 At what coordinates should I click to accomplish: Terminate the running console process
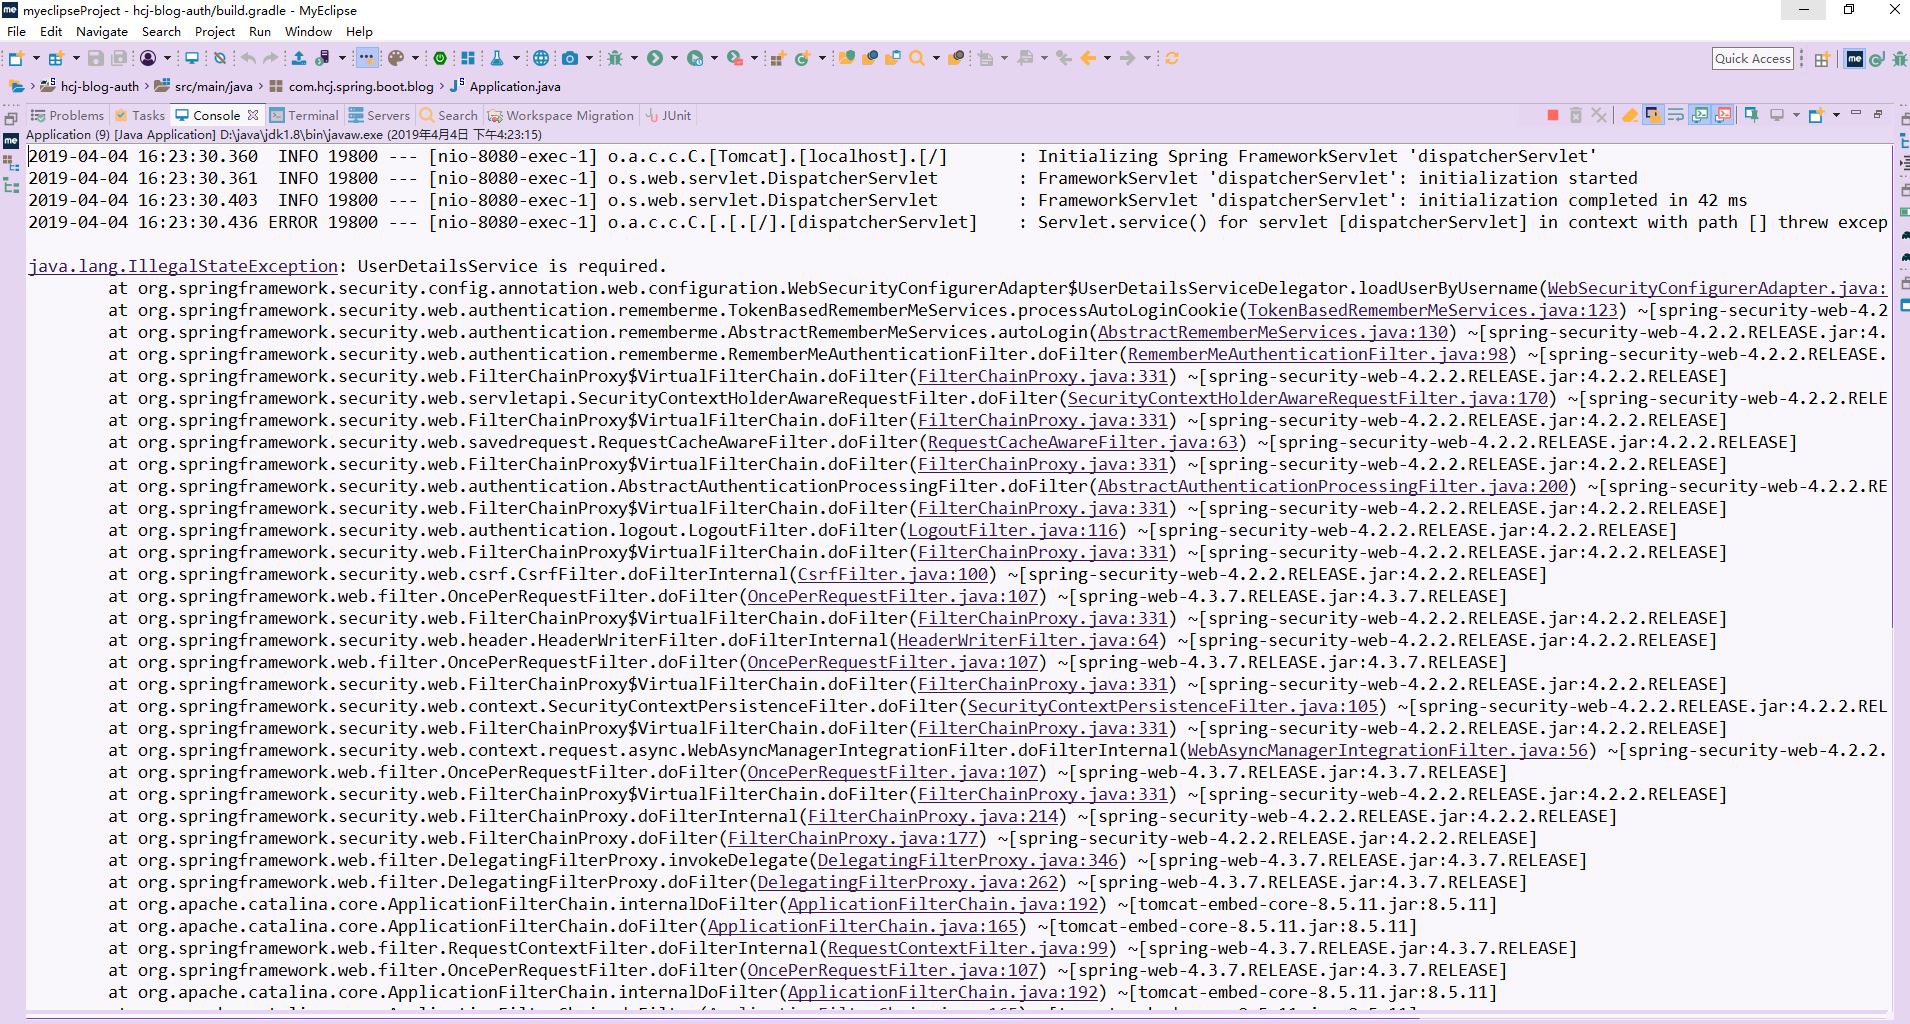1553,115
